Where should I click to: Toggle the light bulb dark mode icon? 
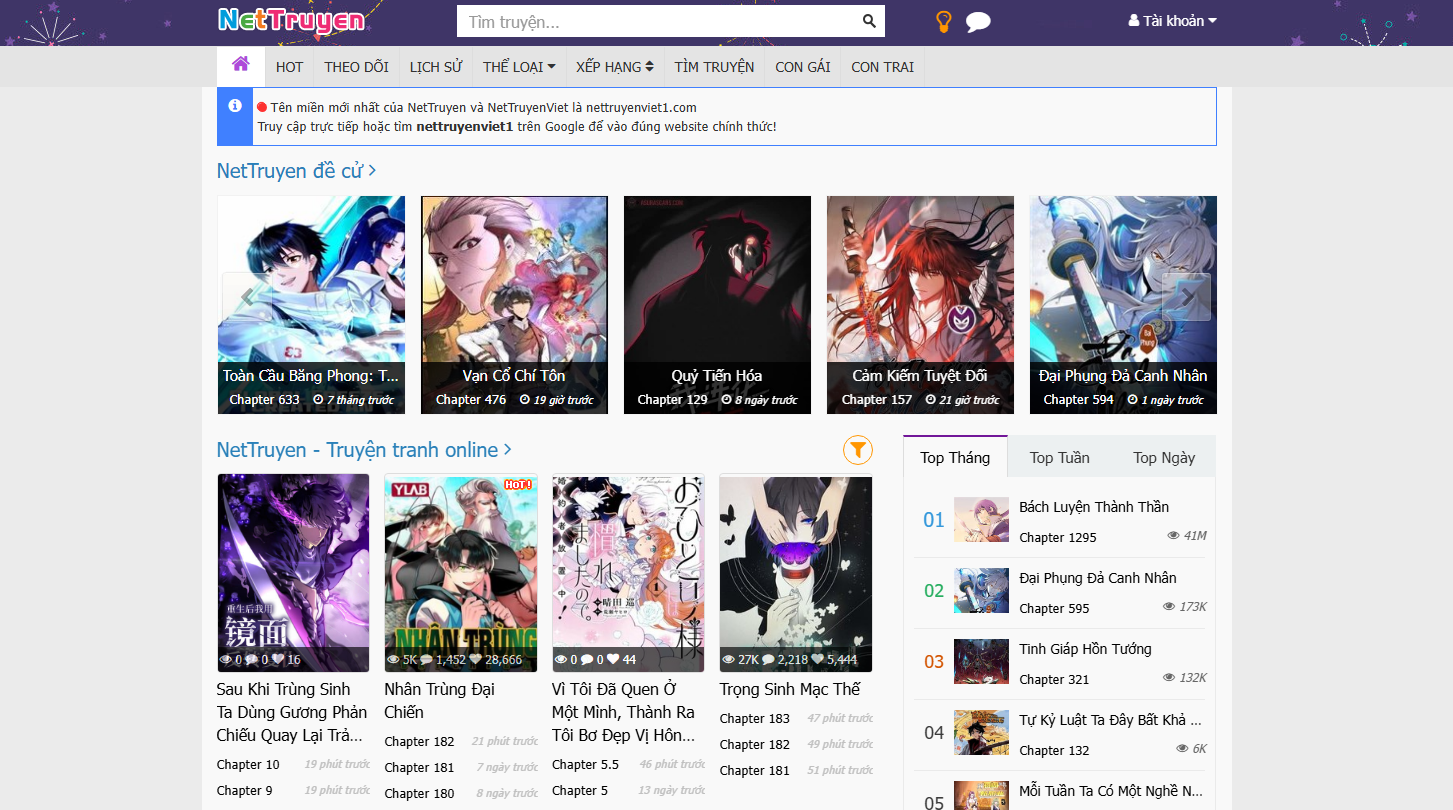tap(942, 22)
